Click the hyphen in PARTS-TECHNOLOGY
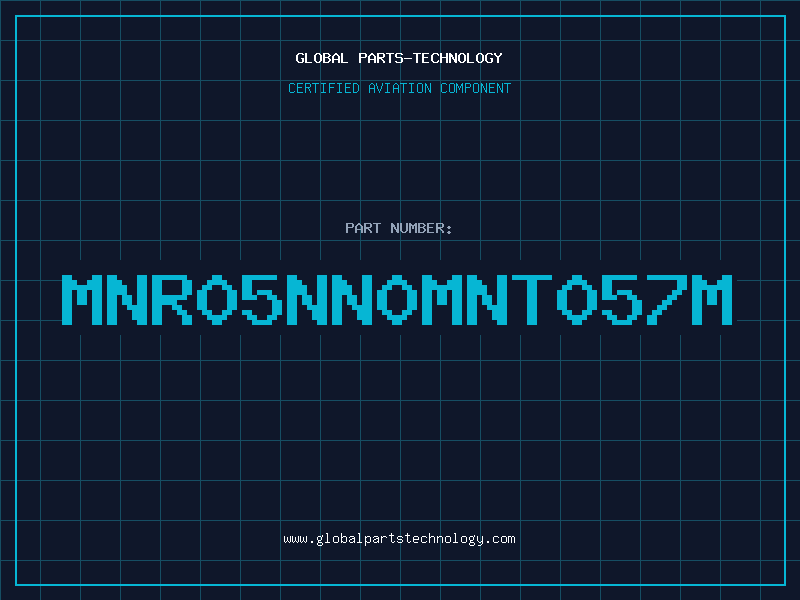The image size is (800, 600). tap(407, 58)
